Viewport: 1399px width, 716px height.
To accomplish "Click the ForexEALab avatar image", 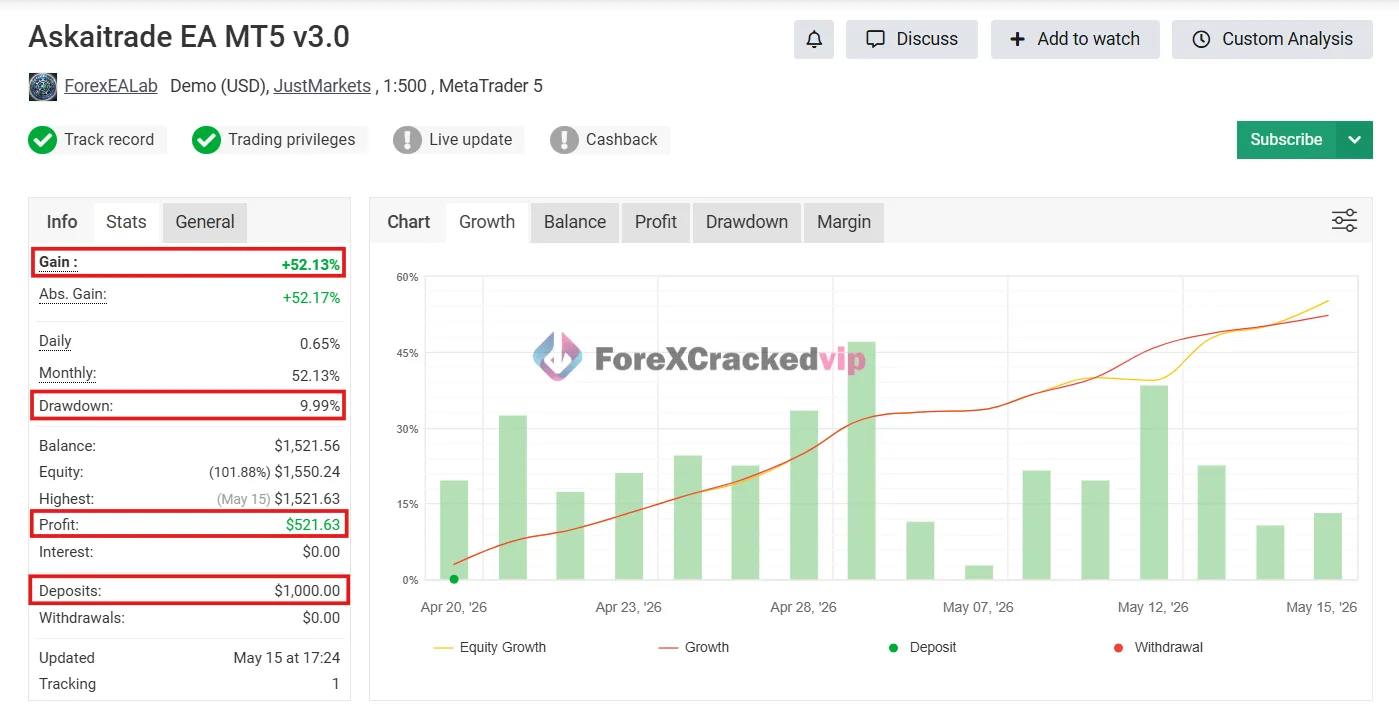I will [x=43, y=86].
